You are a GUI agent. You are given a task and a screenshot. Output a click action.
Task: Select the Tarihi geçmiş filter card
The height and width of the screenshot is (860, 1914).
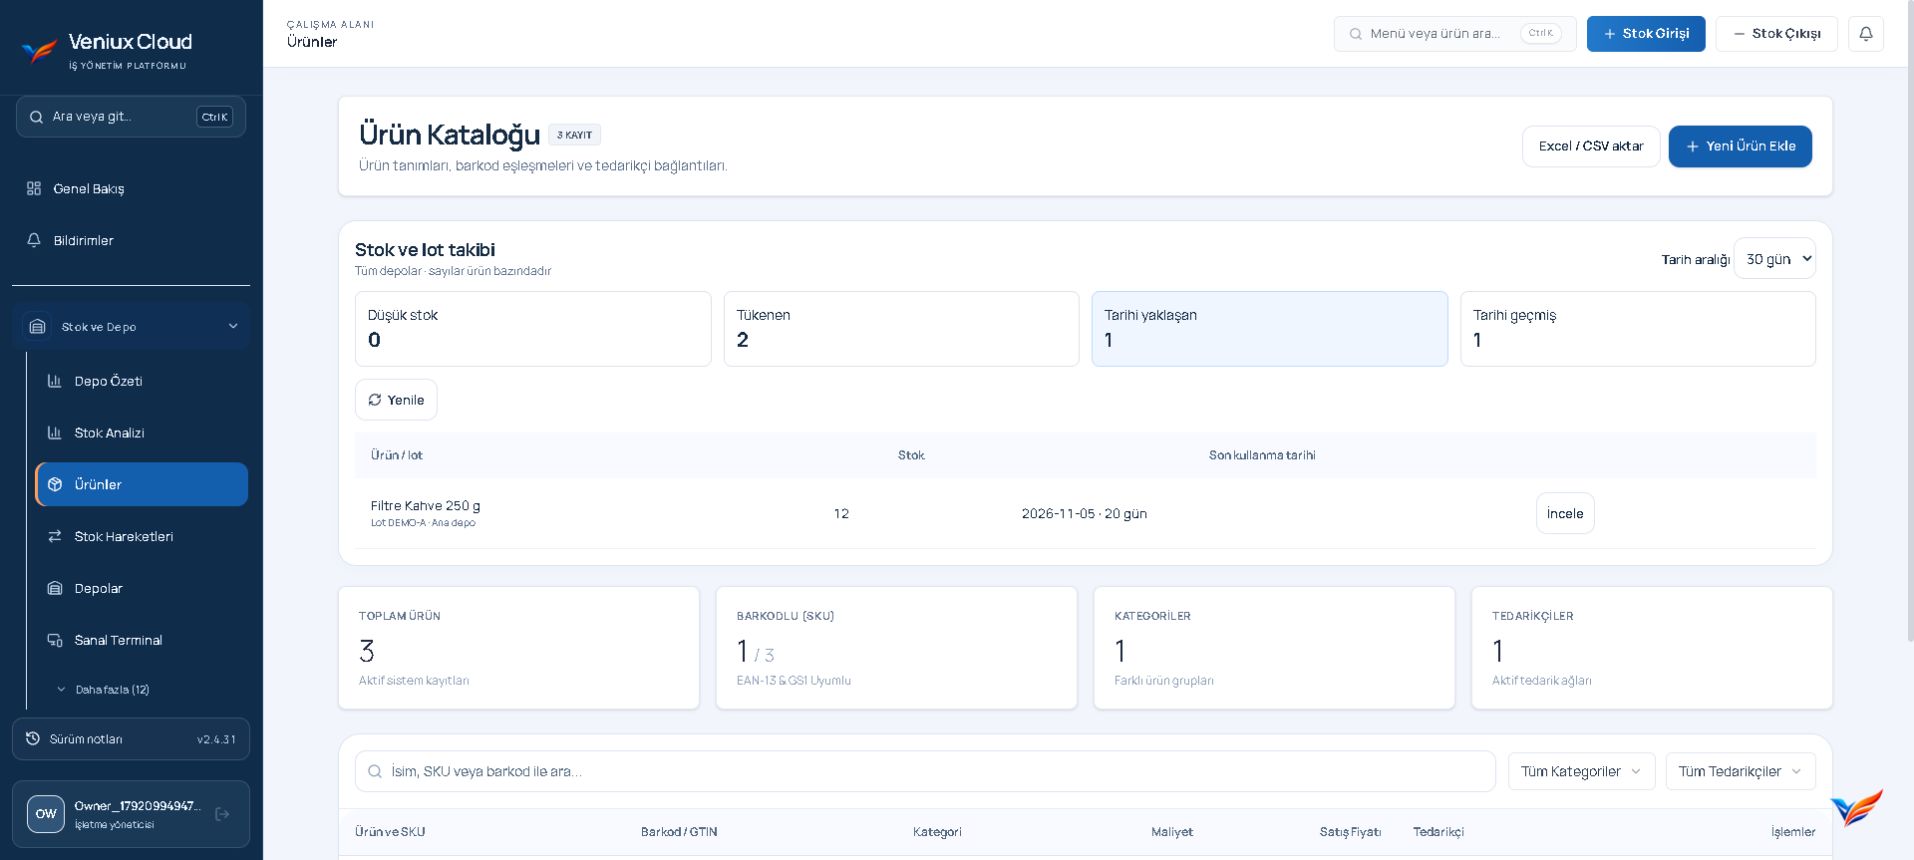pos(1637,329)
